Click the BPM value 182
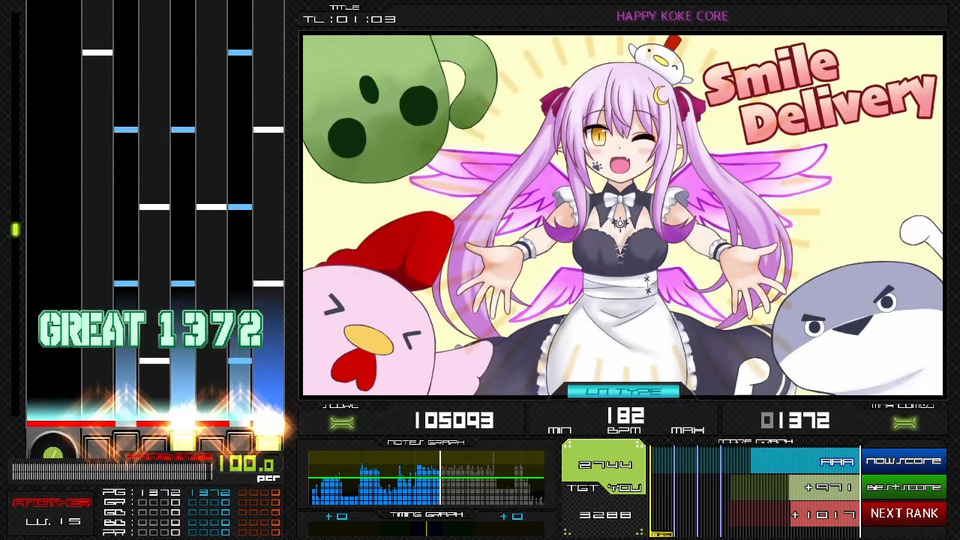The image size is (960, 540). click(624, 416)
